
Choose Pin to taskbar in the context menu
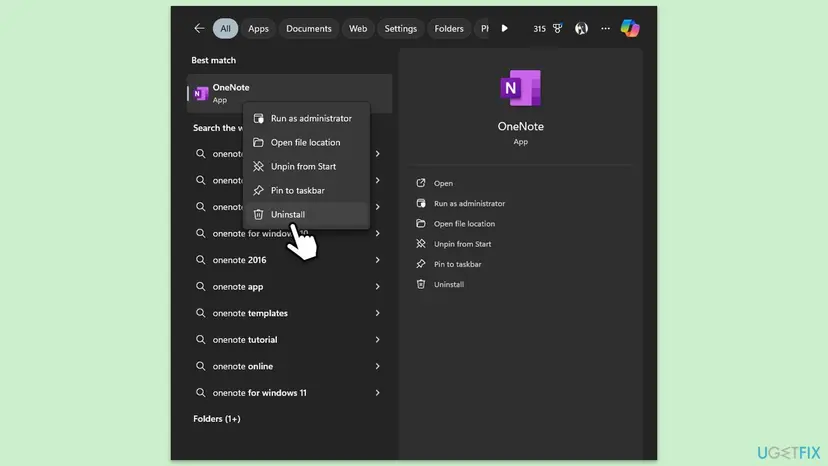click(306, 191)
